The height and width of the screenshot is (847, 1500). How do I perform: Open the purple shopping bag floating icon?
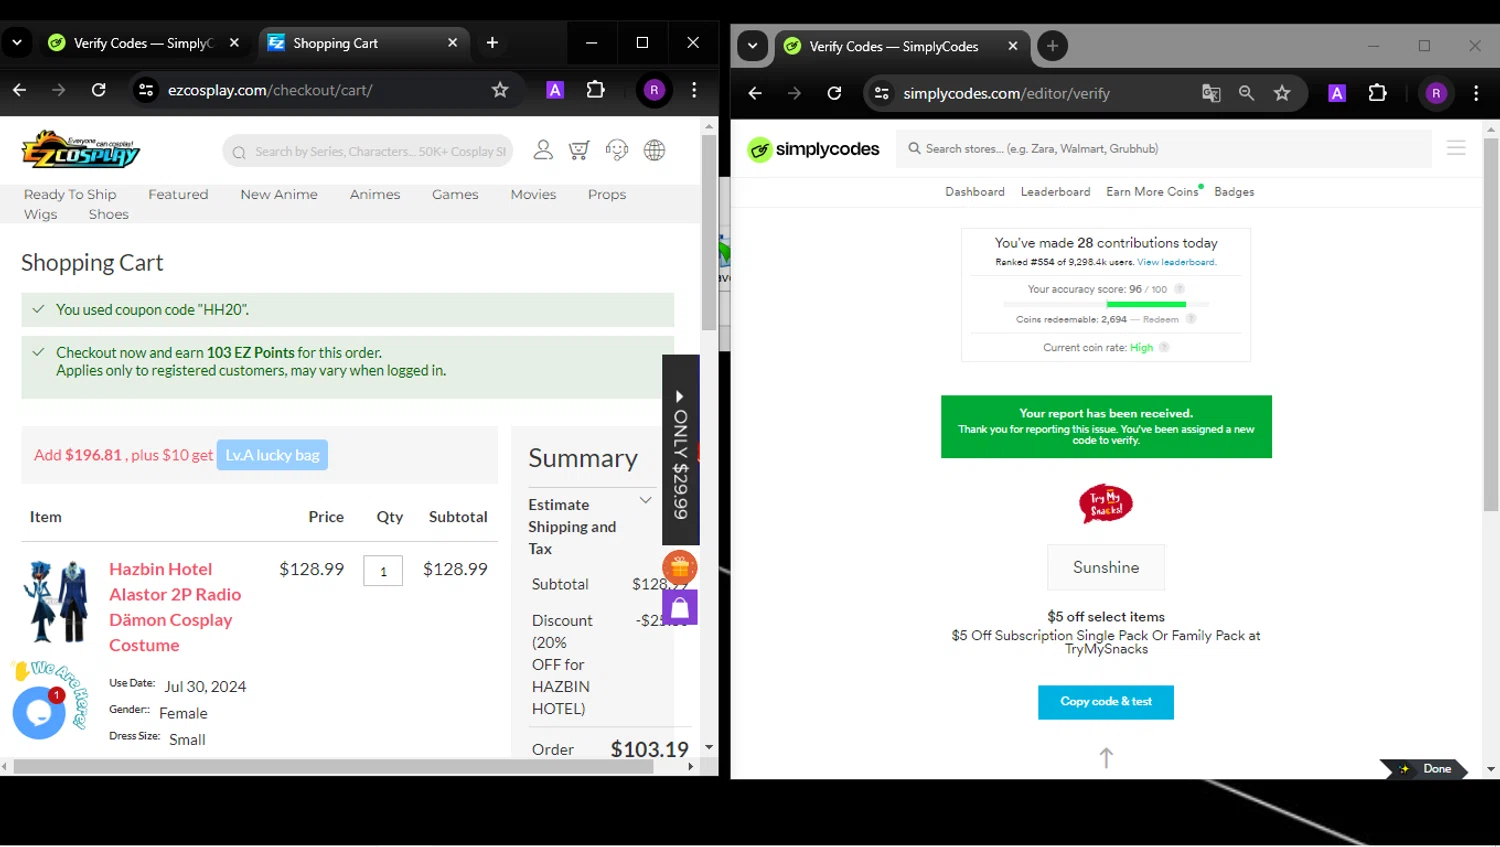coord(680,607)
